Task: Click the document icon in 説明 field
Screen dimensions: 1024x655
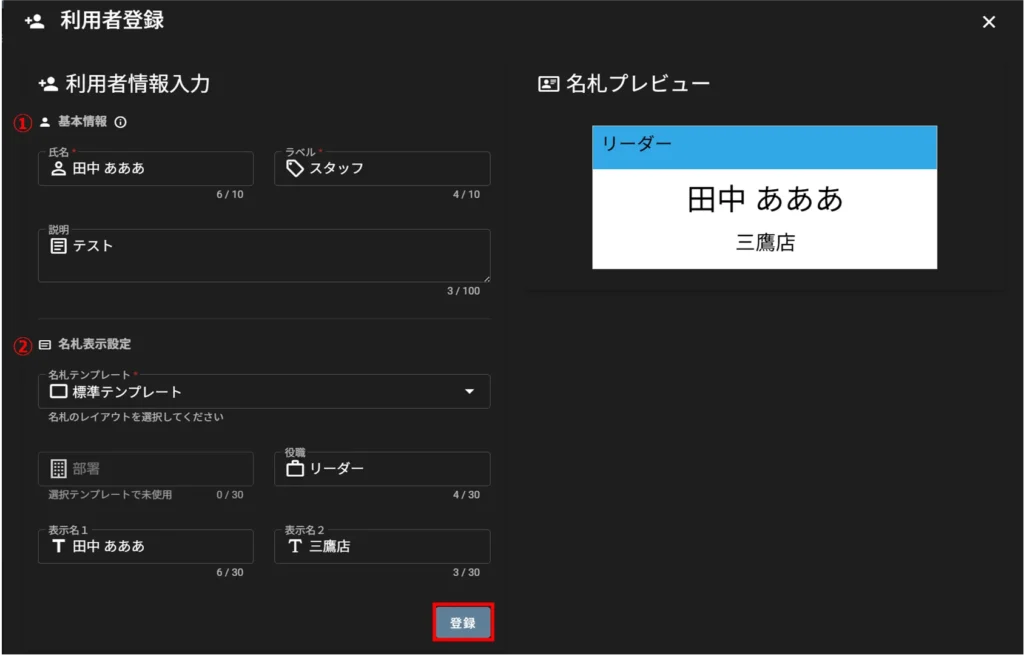Action: pos(59,246)
